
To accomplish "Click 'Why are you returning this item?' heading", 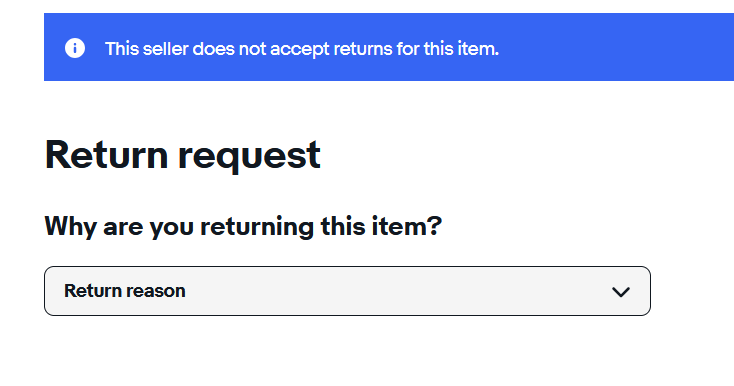I will tap(243, 227).
